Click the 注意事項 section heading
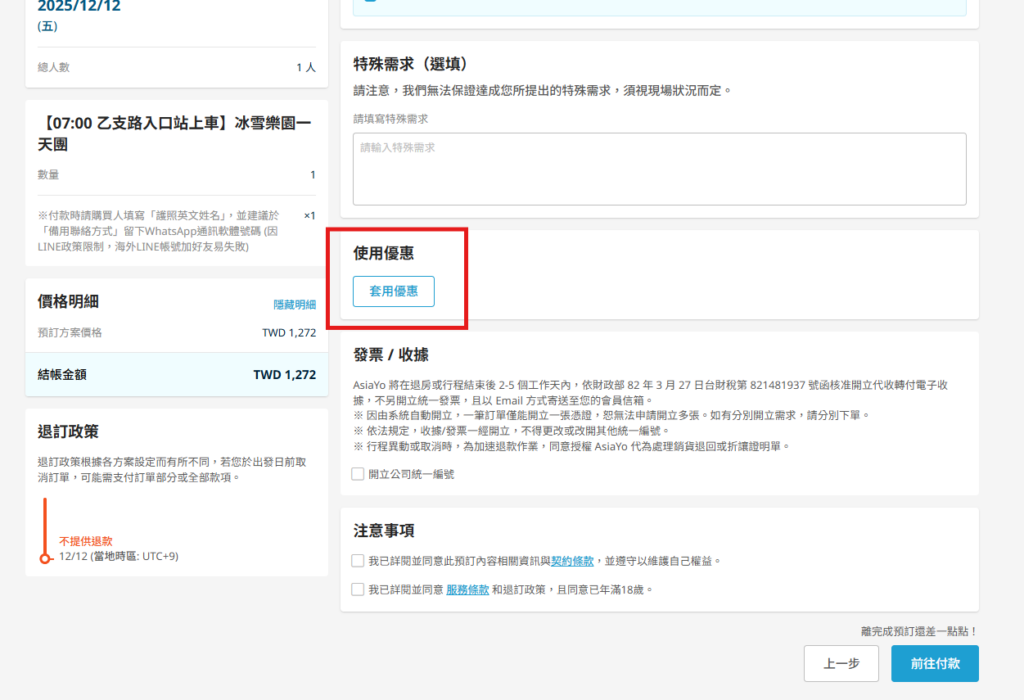This screenshot has width=1024, height=700. (384, 530)
